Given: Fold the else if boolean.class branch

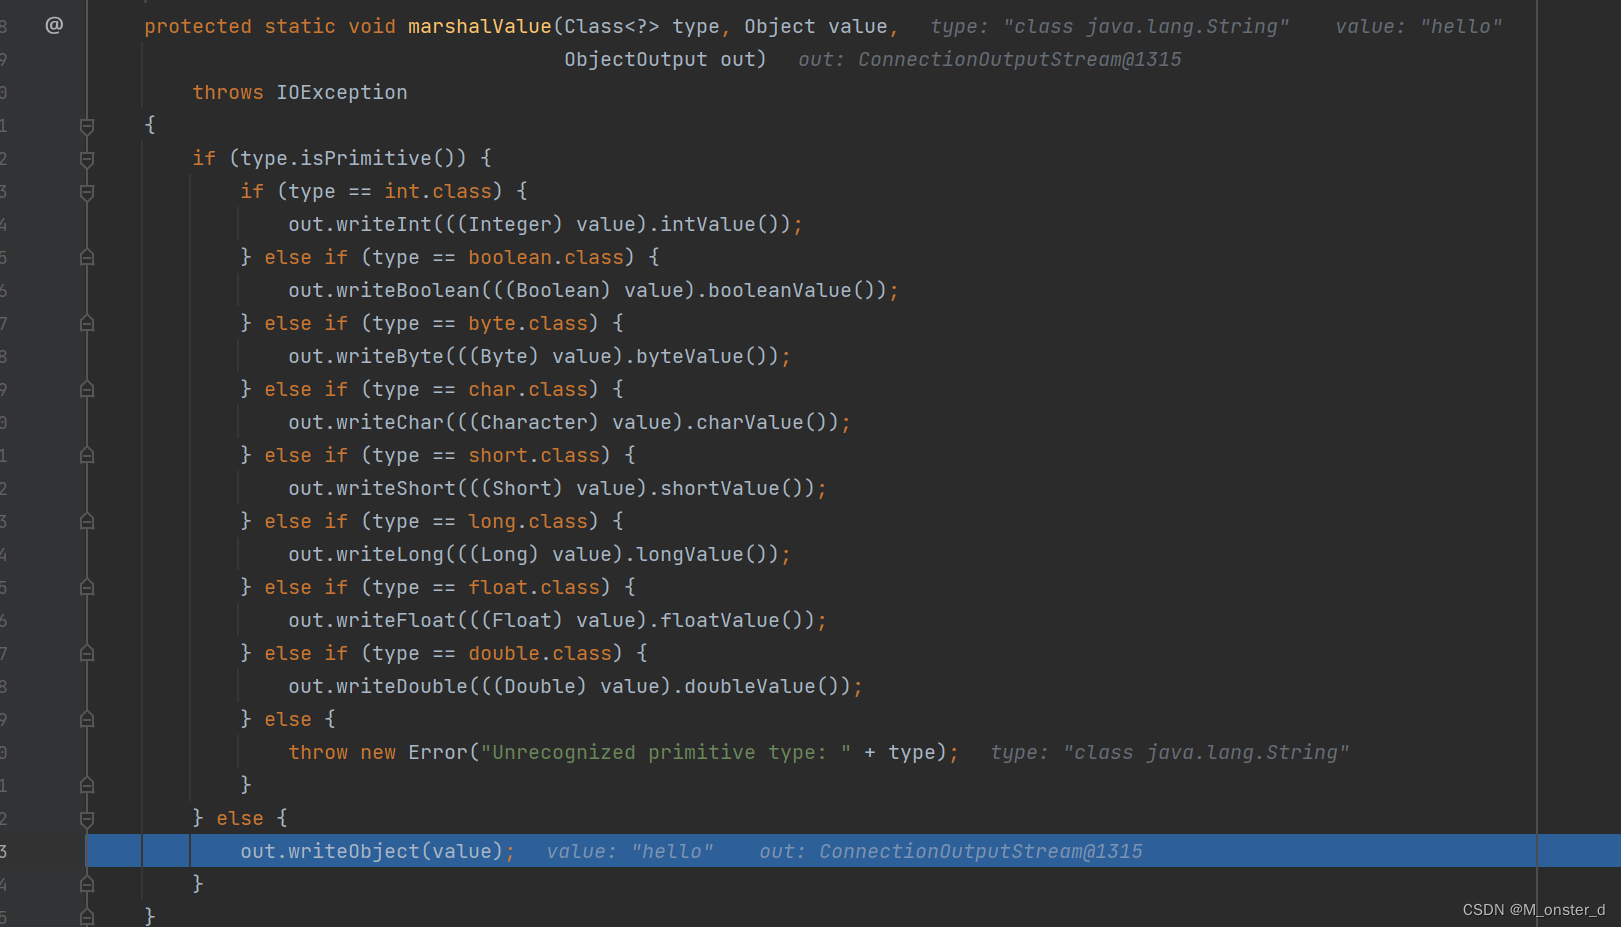Looking at the screenshot, I should 87,257.
